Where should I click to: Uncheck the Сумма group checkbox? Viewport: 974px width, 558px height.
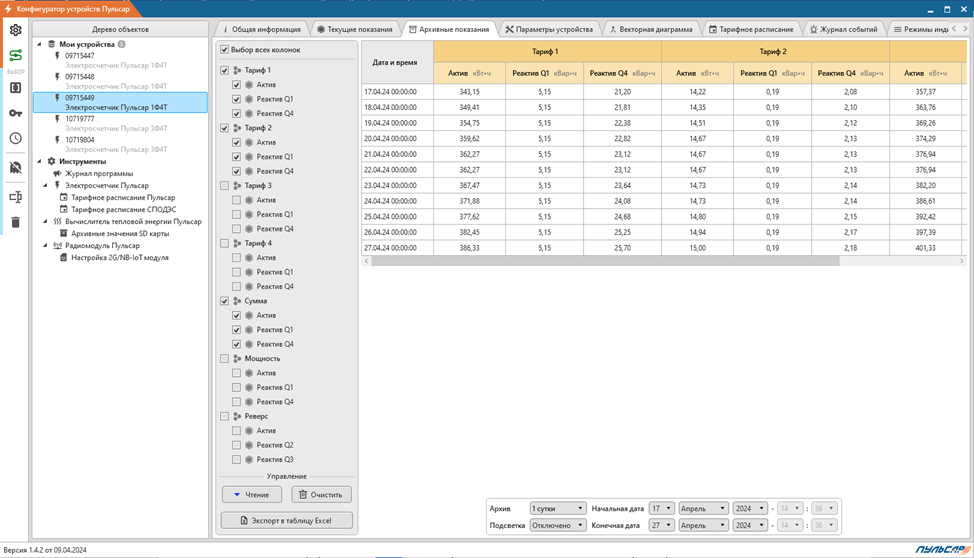pos(224,301)
